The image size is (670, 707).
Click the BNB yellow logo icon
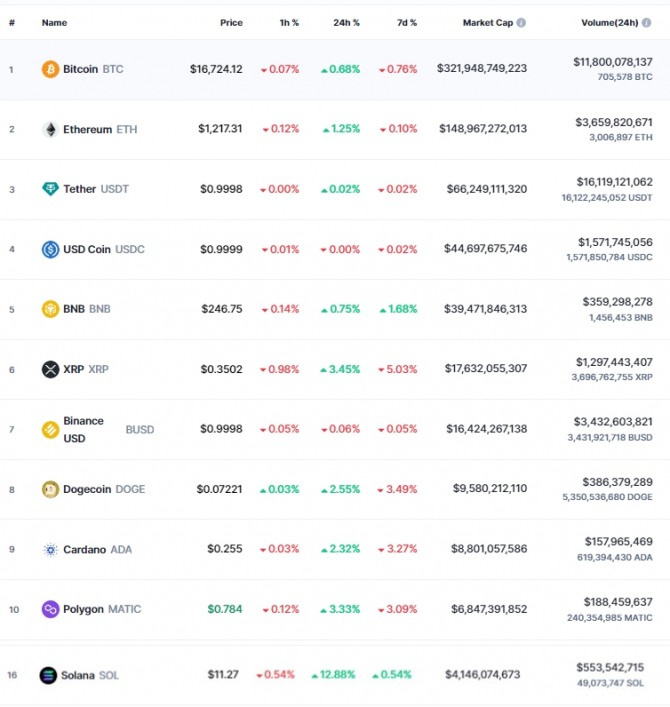[x=50, y=309]
